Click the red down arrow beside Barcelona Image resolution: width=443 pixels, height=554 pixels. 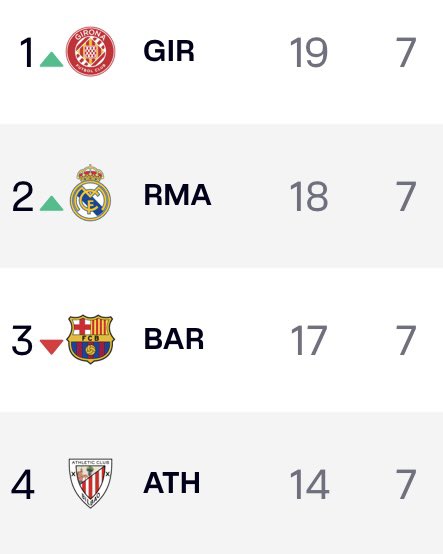pyautogui.click(x=52, y=347)
